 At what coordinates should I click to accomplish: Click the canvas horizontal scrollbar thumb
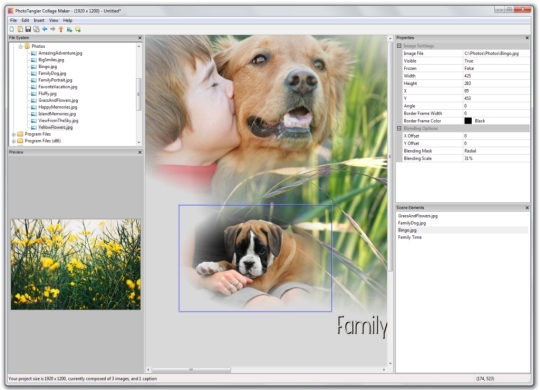191,370
